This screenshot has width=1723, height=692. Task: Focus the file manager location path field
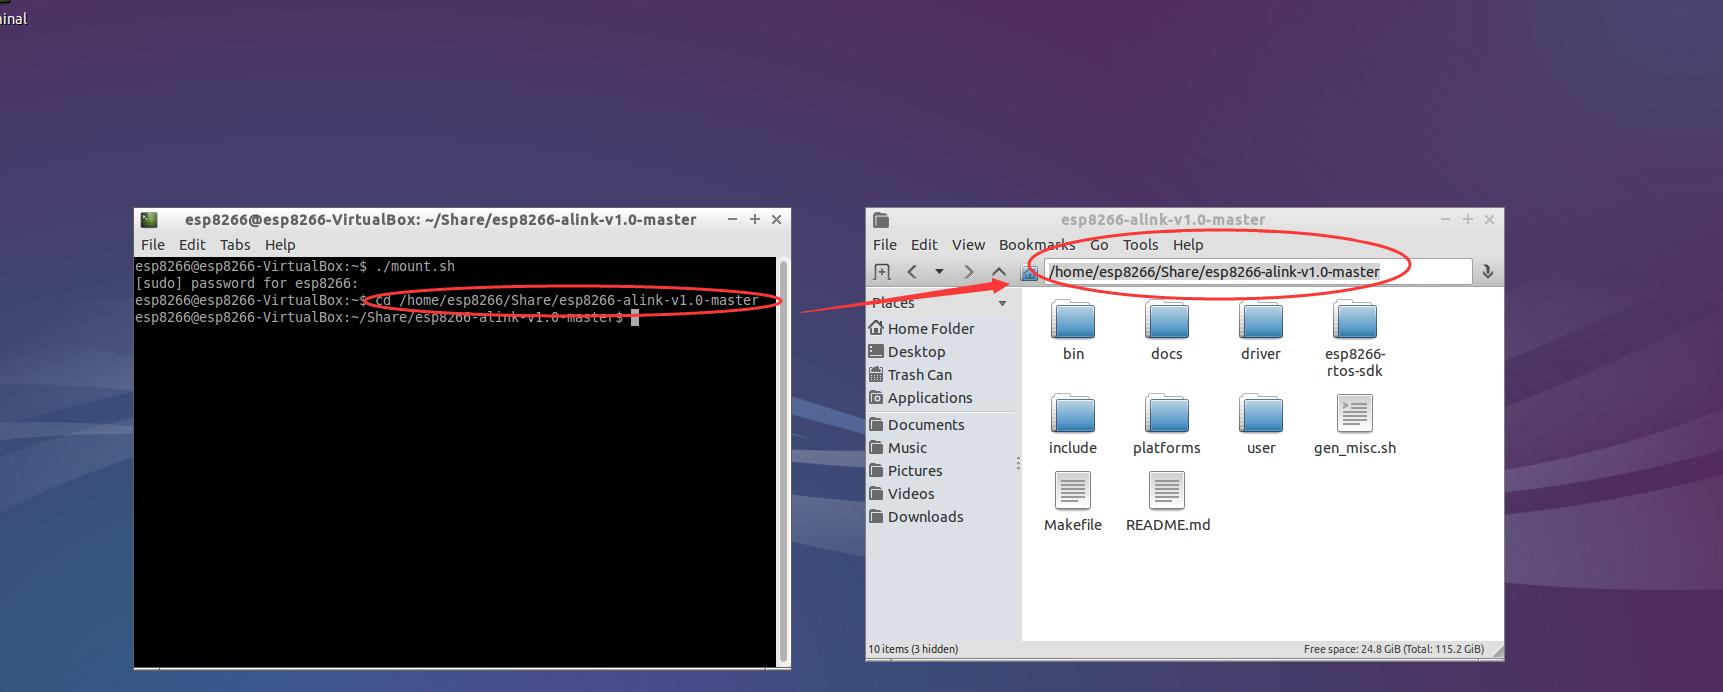pyautogui.click(x=1258, y=272)
